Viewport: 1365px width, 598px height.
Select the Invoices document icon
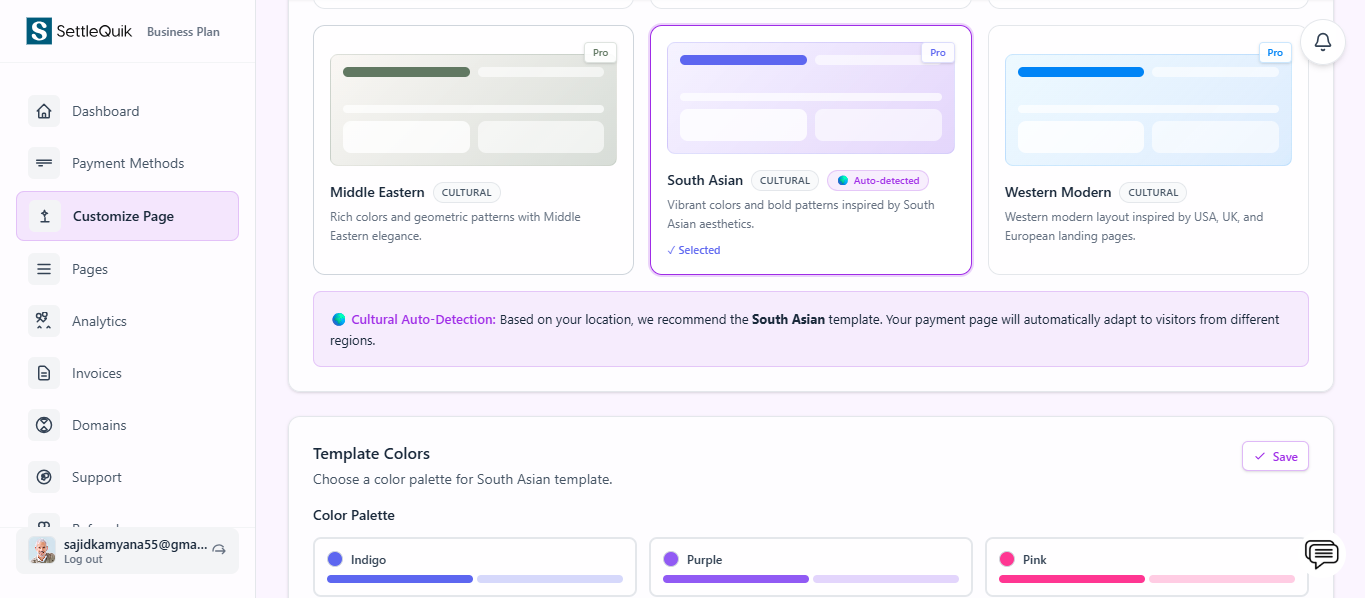click(x=44, y=373)
